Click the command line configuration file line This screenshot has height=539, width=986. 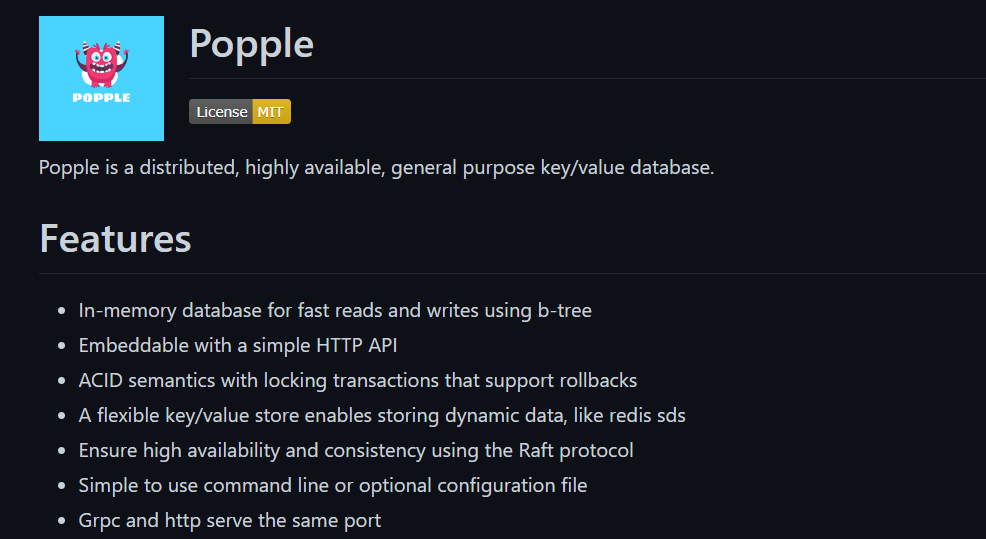tap(333, 486)
